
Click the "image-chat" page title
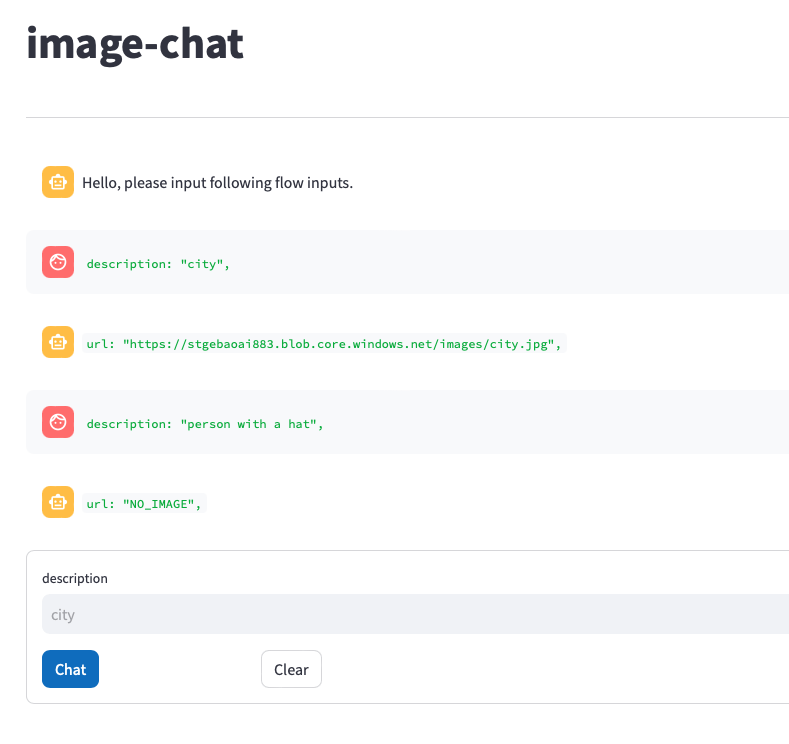coord(135,44)
